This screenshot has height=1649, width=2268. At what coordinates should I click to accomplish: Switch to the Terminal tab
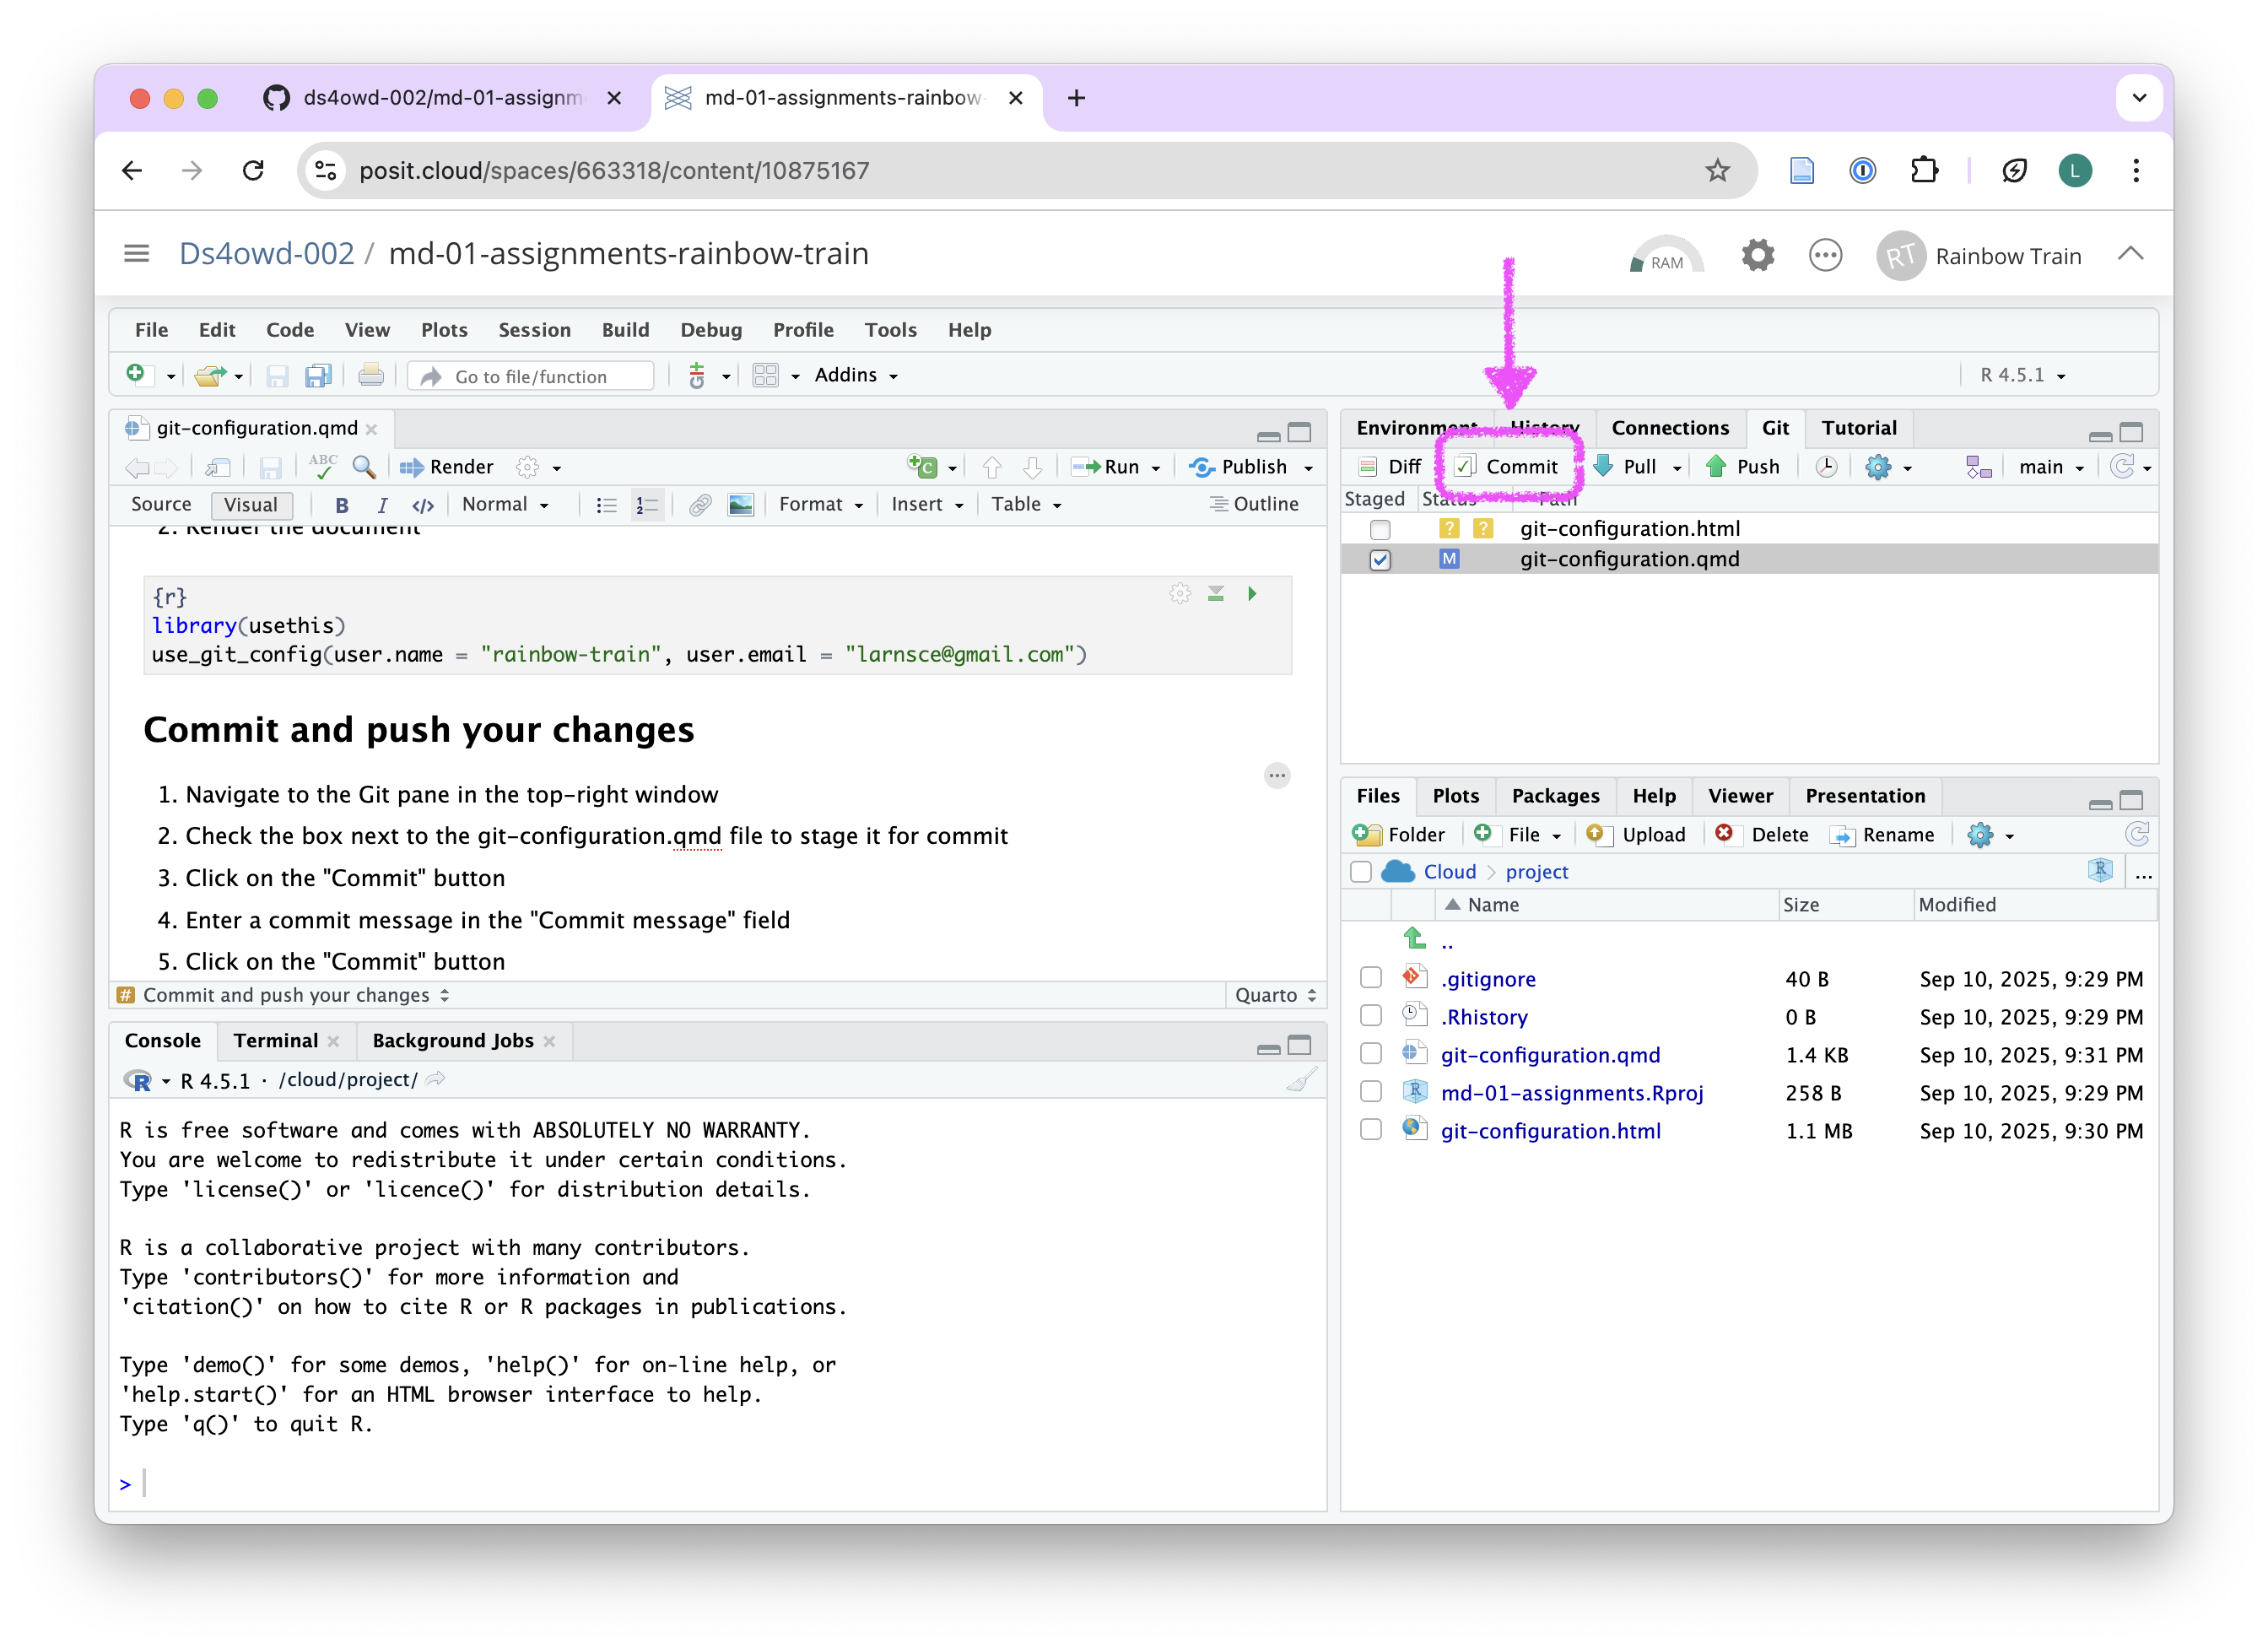point(275,1041)
